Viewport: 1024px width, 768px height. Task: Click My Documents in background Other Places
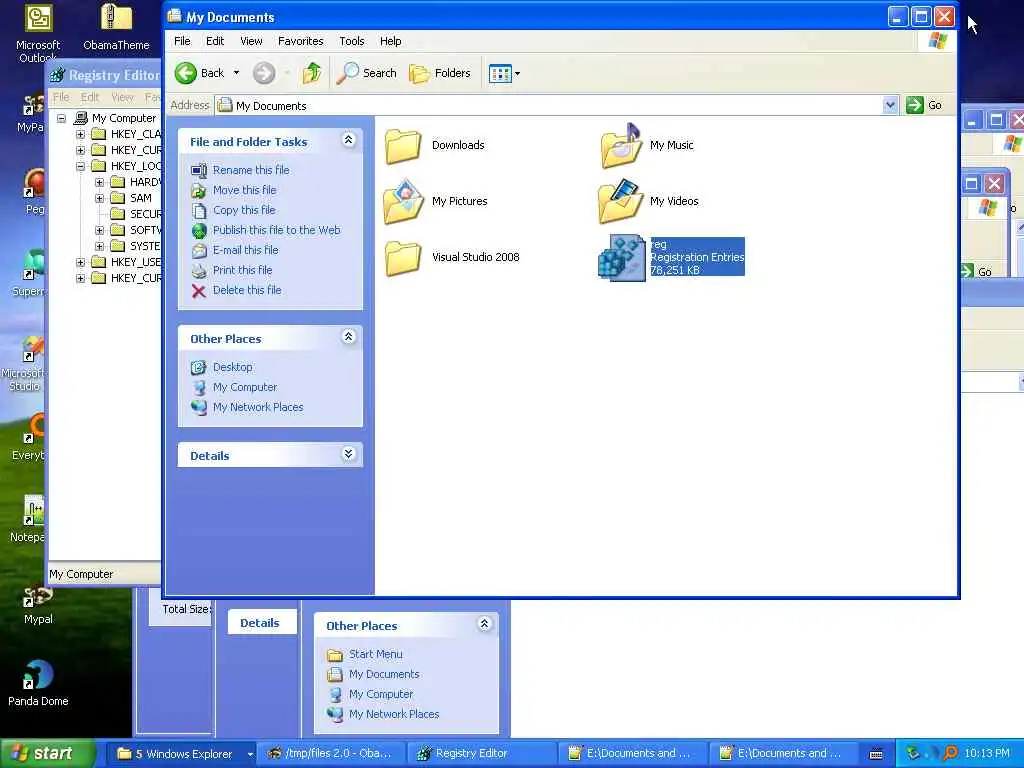[x=384, y=674]
